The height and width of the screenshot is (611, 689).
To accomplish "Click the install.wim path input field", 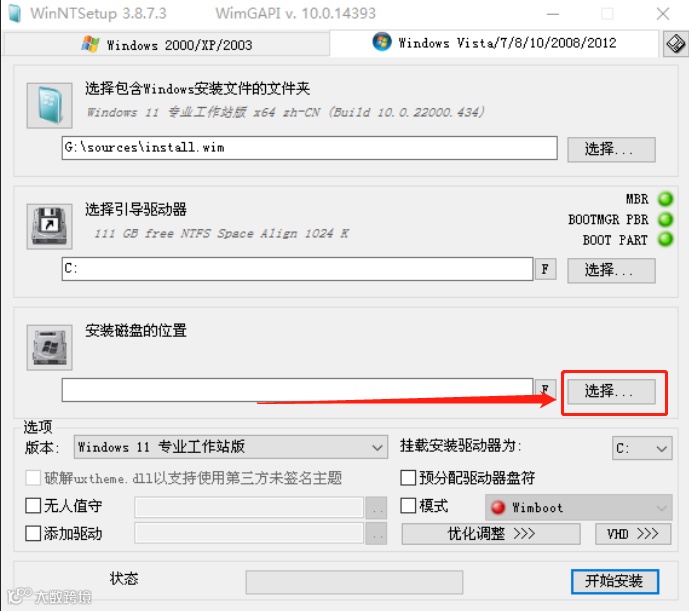I will pyautogui.click(x=309, y=148).
